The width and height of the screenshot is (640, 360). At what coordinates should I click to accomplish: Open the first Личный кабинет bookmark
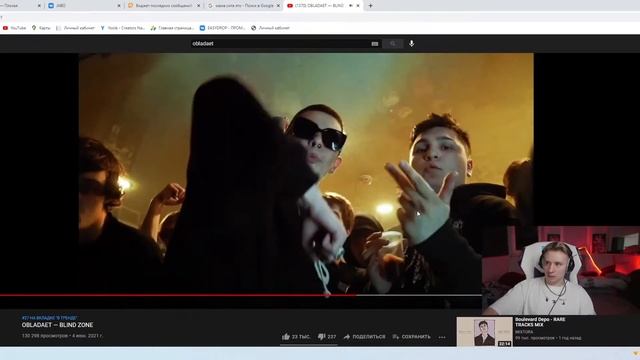(x=75, y=28)
